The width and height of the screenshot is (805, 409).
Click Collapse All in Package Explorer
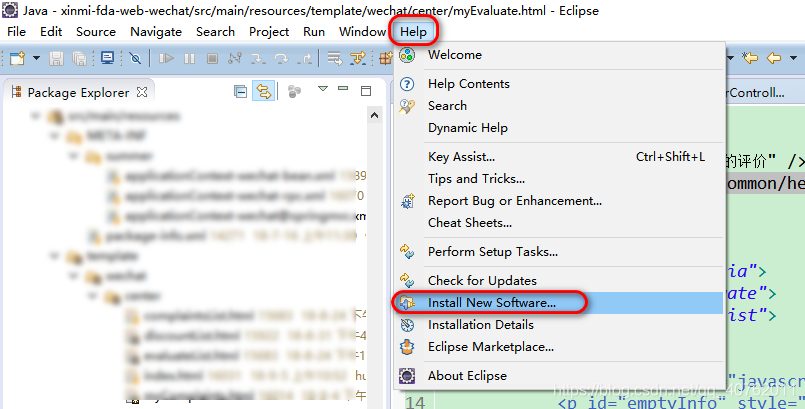(x=240, y=92)
